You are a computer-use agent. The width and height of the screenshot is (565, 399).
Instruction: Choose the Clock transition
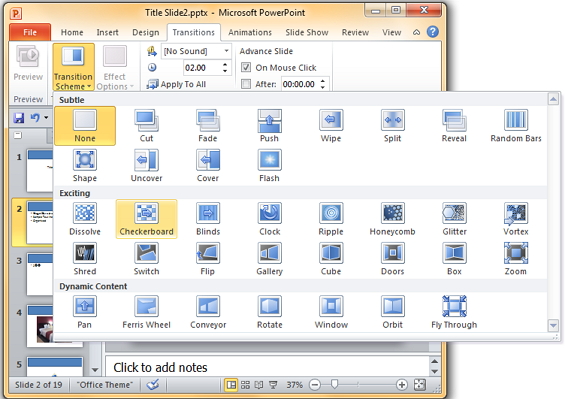click(269, 219)
